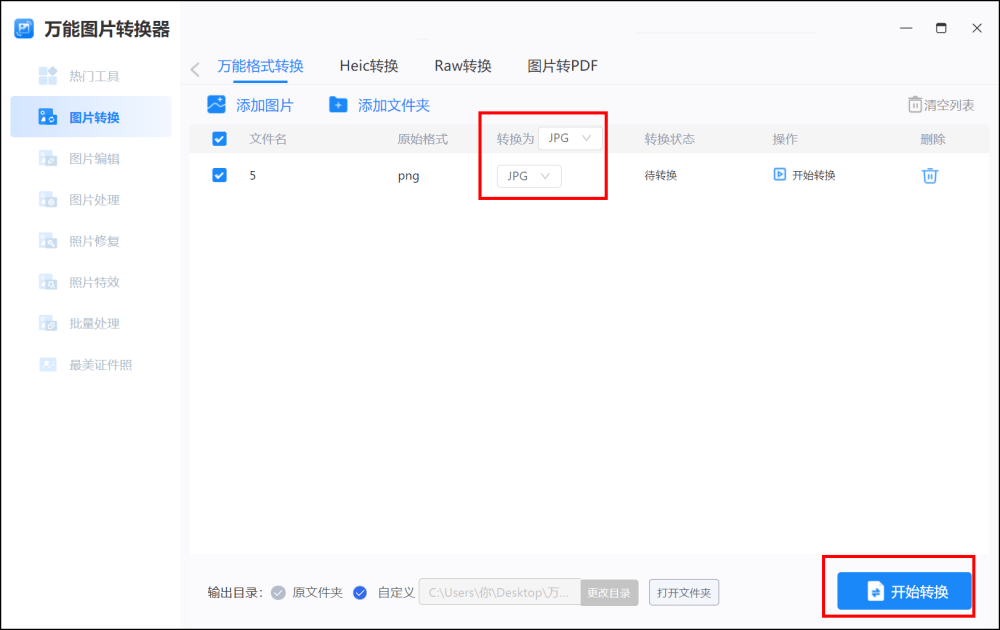Switch to the Raw转换 tab

(x=463, y=66)
